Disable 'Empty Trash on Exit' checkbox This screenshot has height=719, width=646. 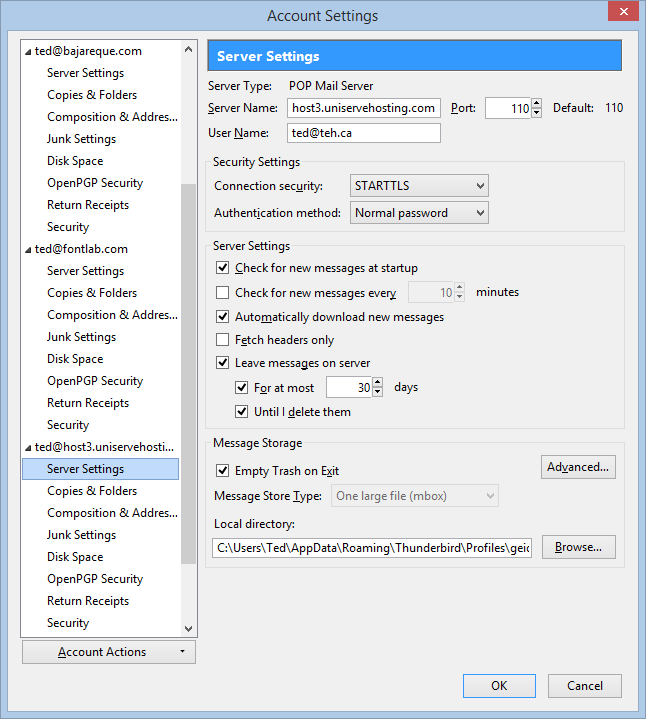click(x=223, y=470)
